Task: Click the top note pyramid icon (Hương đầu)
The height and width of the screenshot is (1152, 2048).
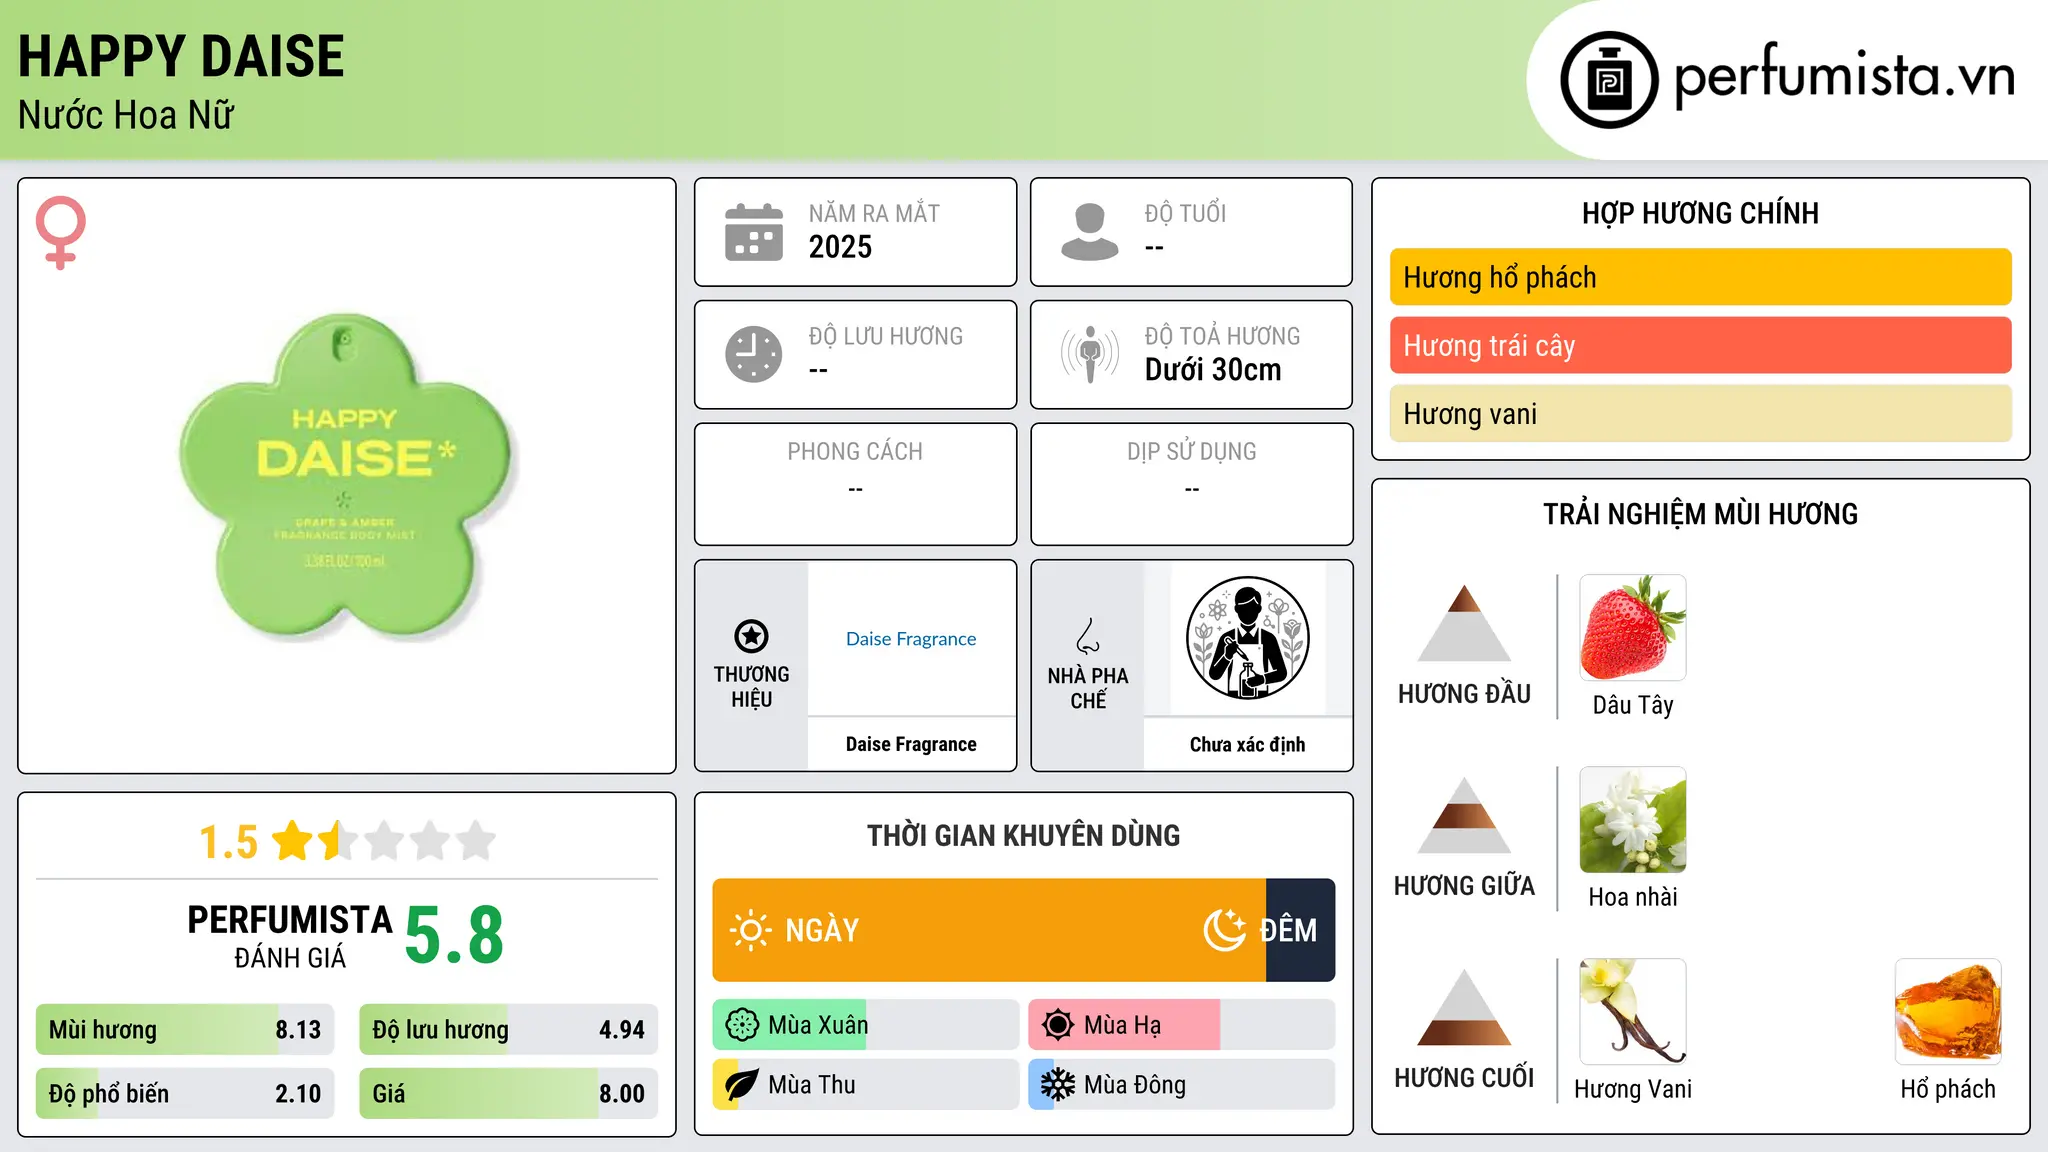Action: pos(1464,623)
